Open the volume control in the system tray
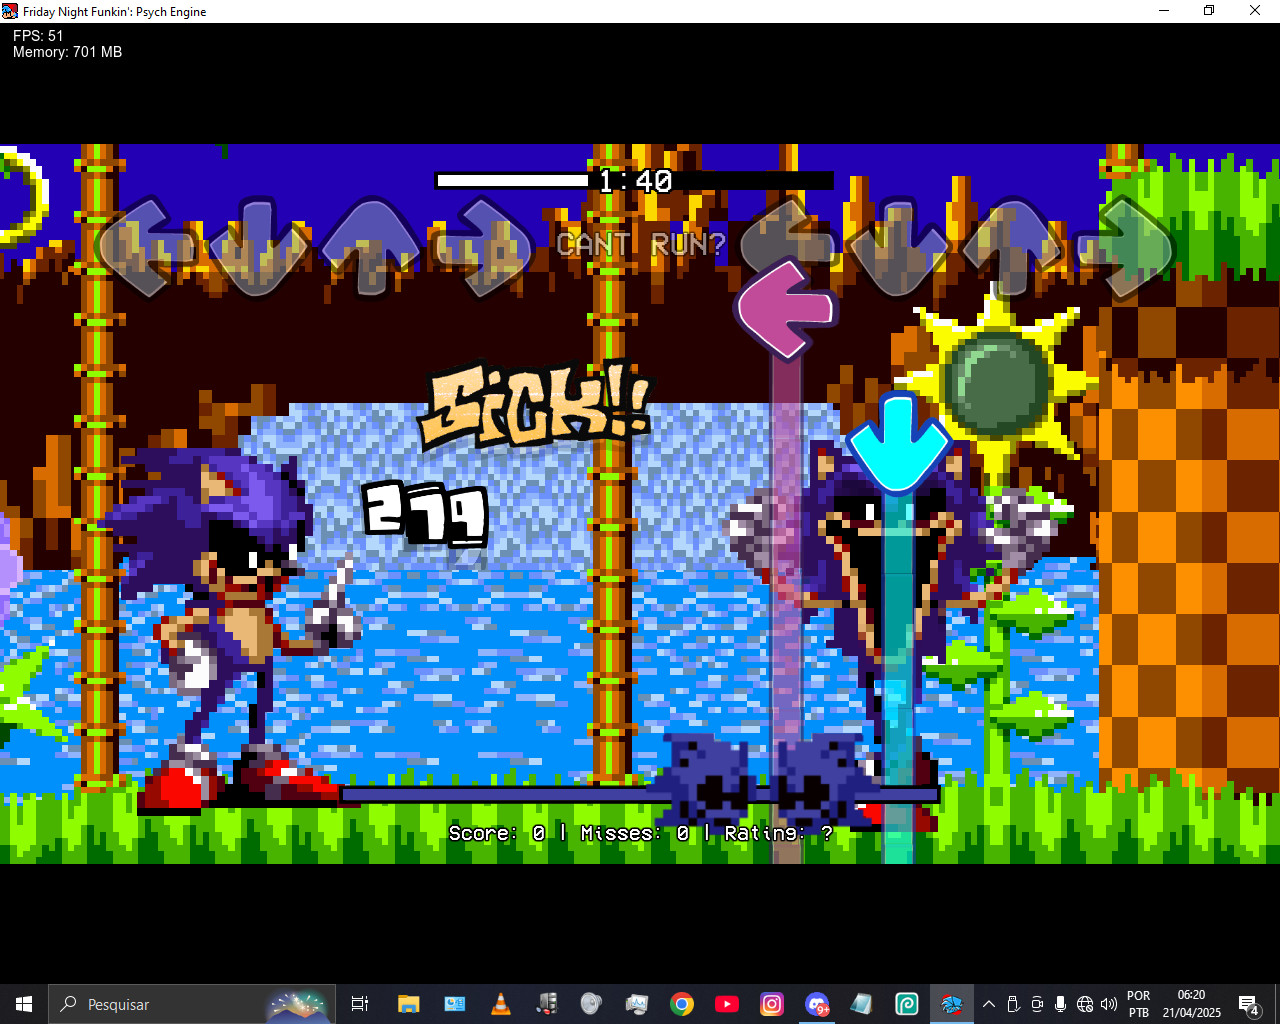Screen dimensions: 1280x1024 click(x=1108, y=1004)
